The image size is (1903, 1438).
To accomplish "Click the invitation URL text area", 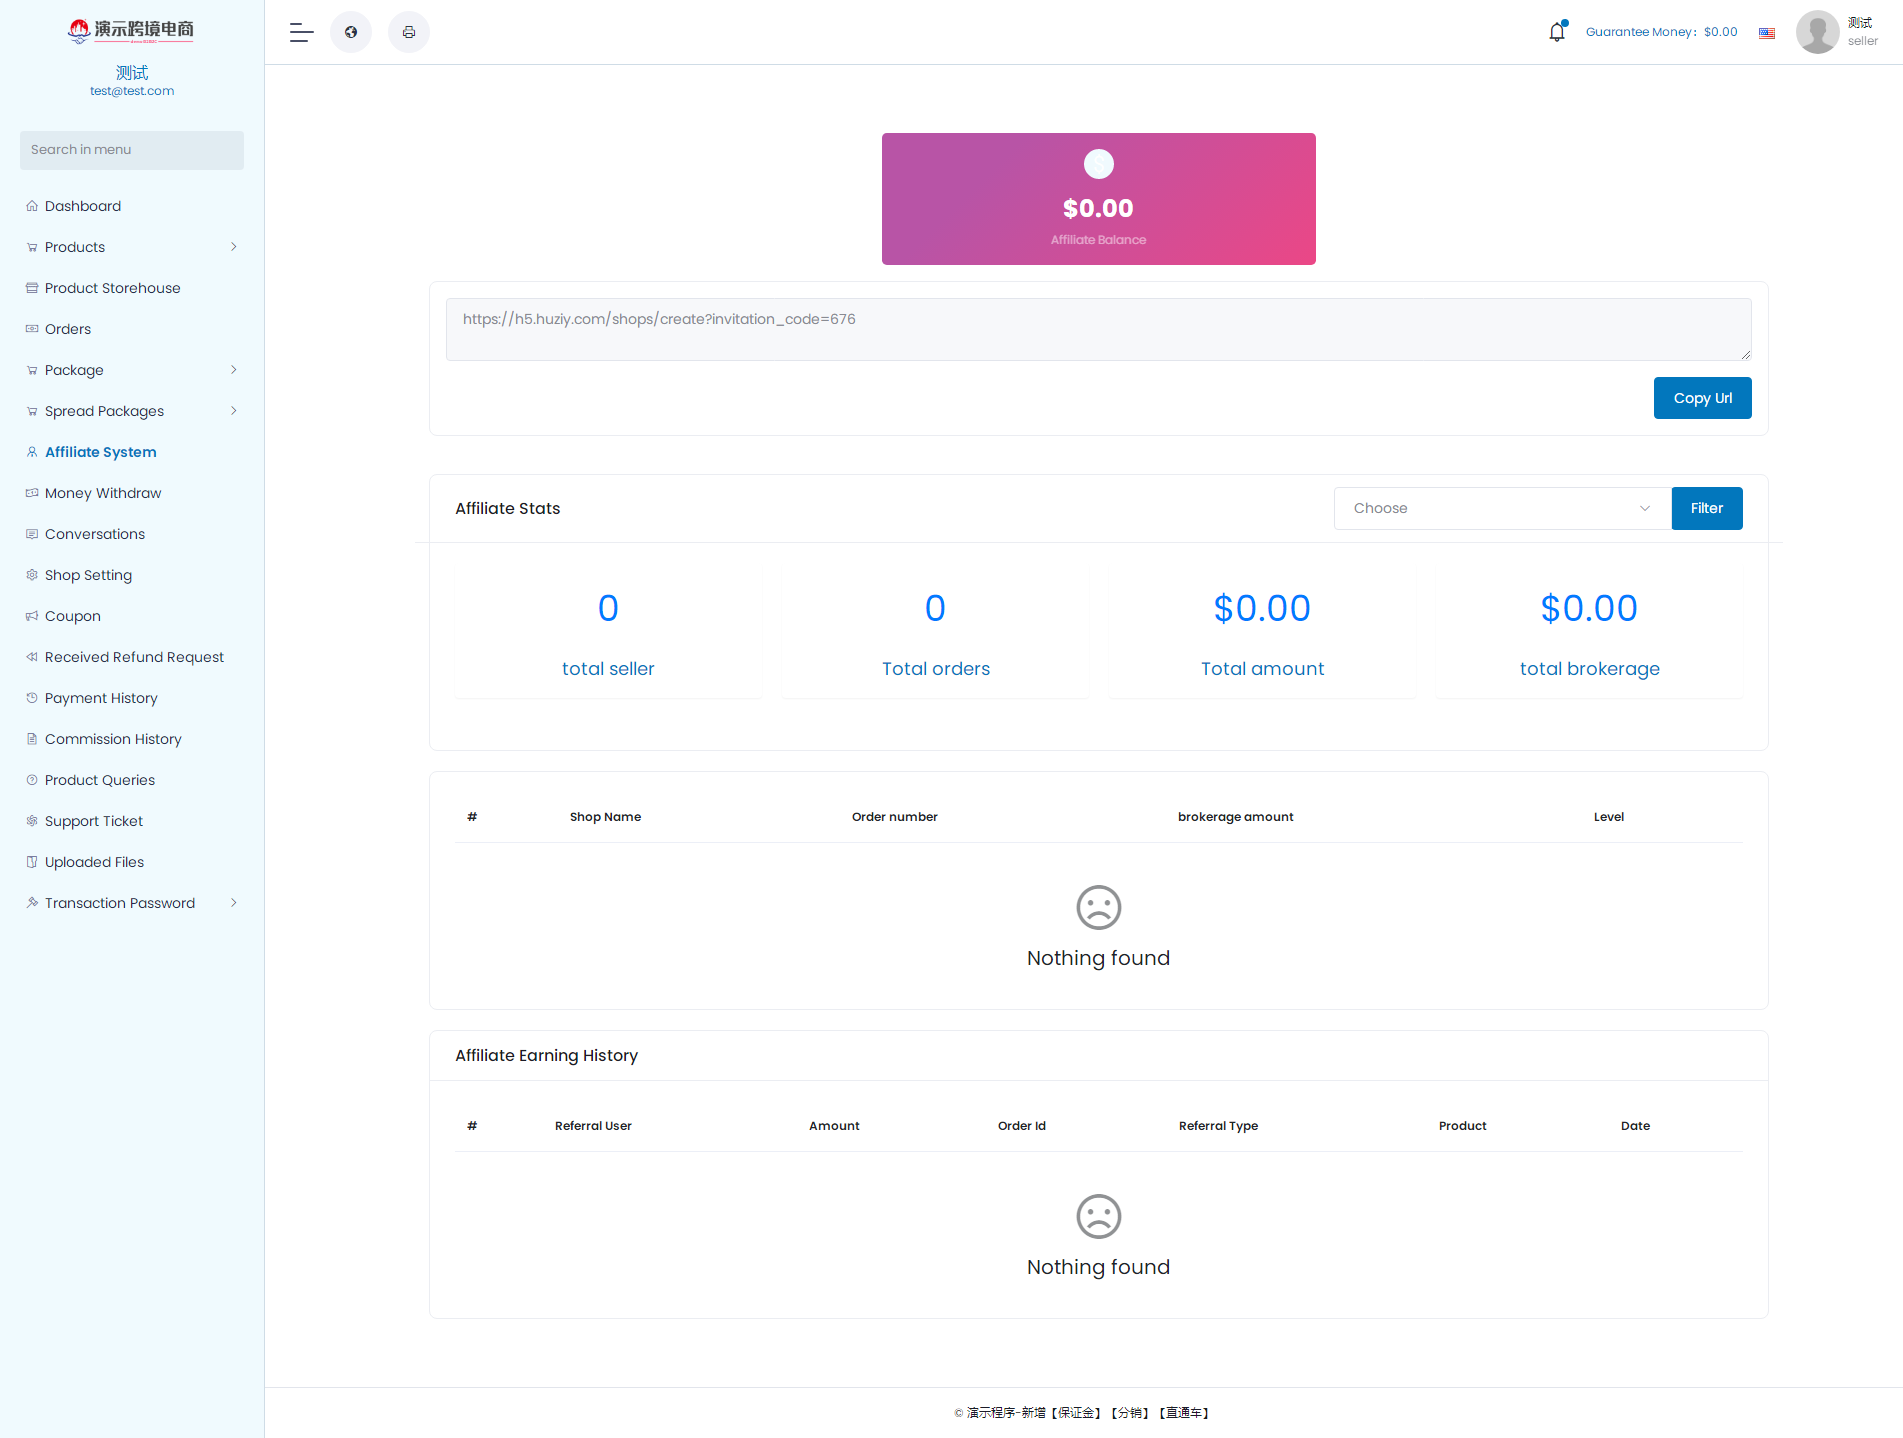I will (1098, 329).
